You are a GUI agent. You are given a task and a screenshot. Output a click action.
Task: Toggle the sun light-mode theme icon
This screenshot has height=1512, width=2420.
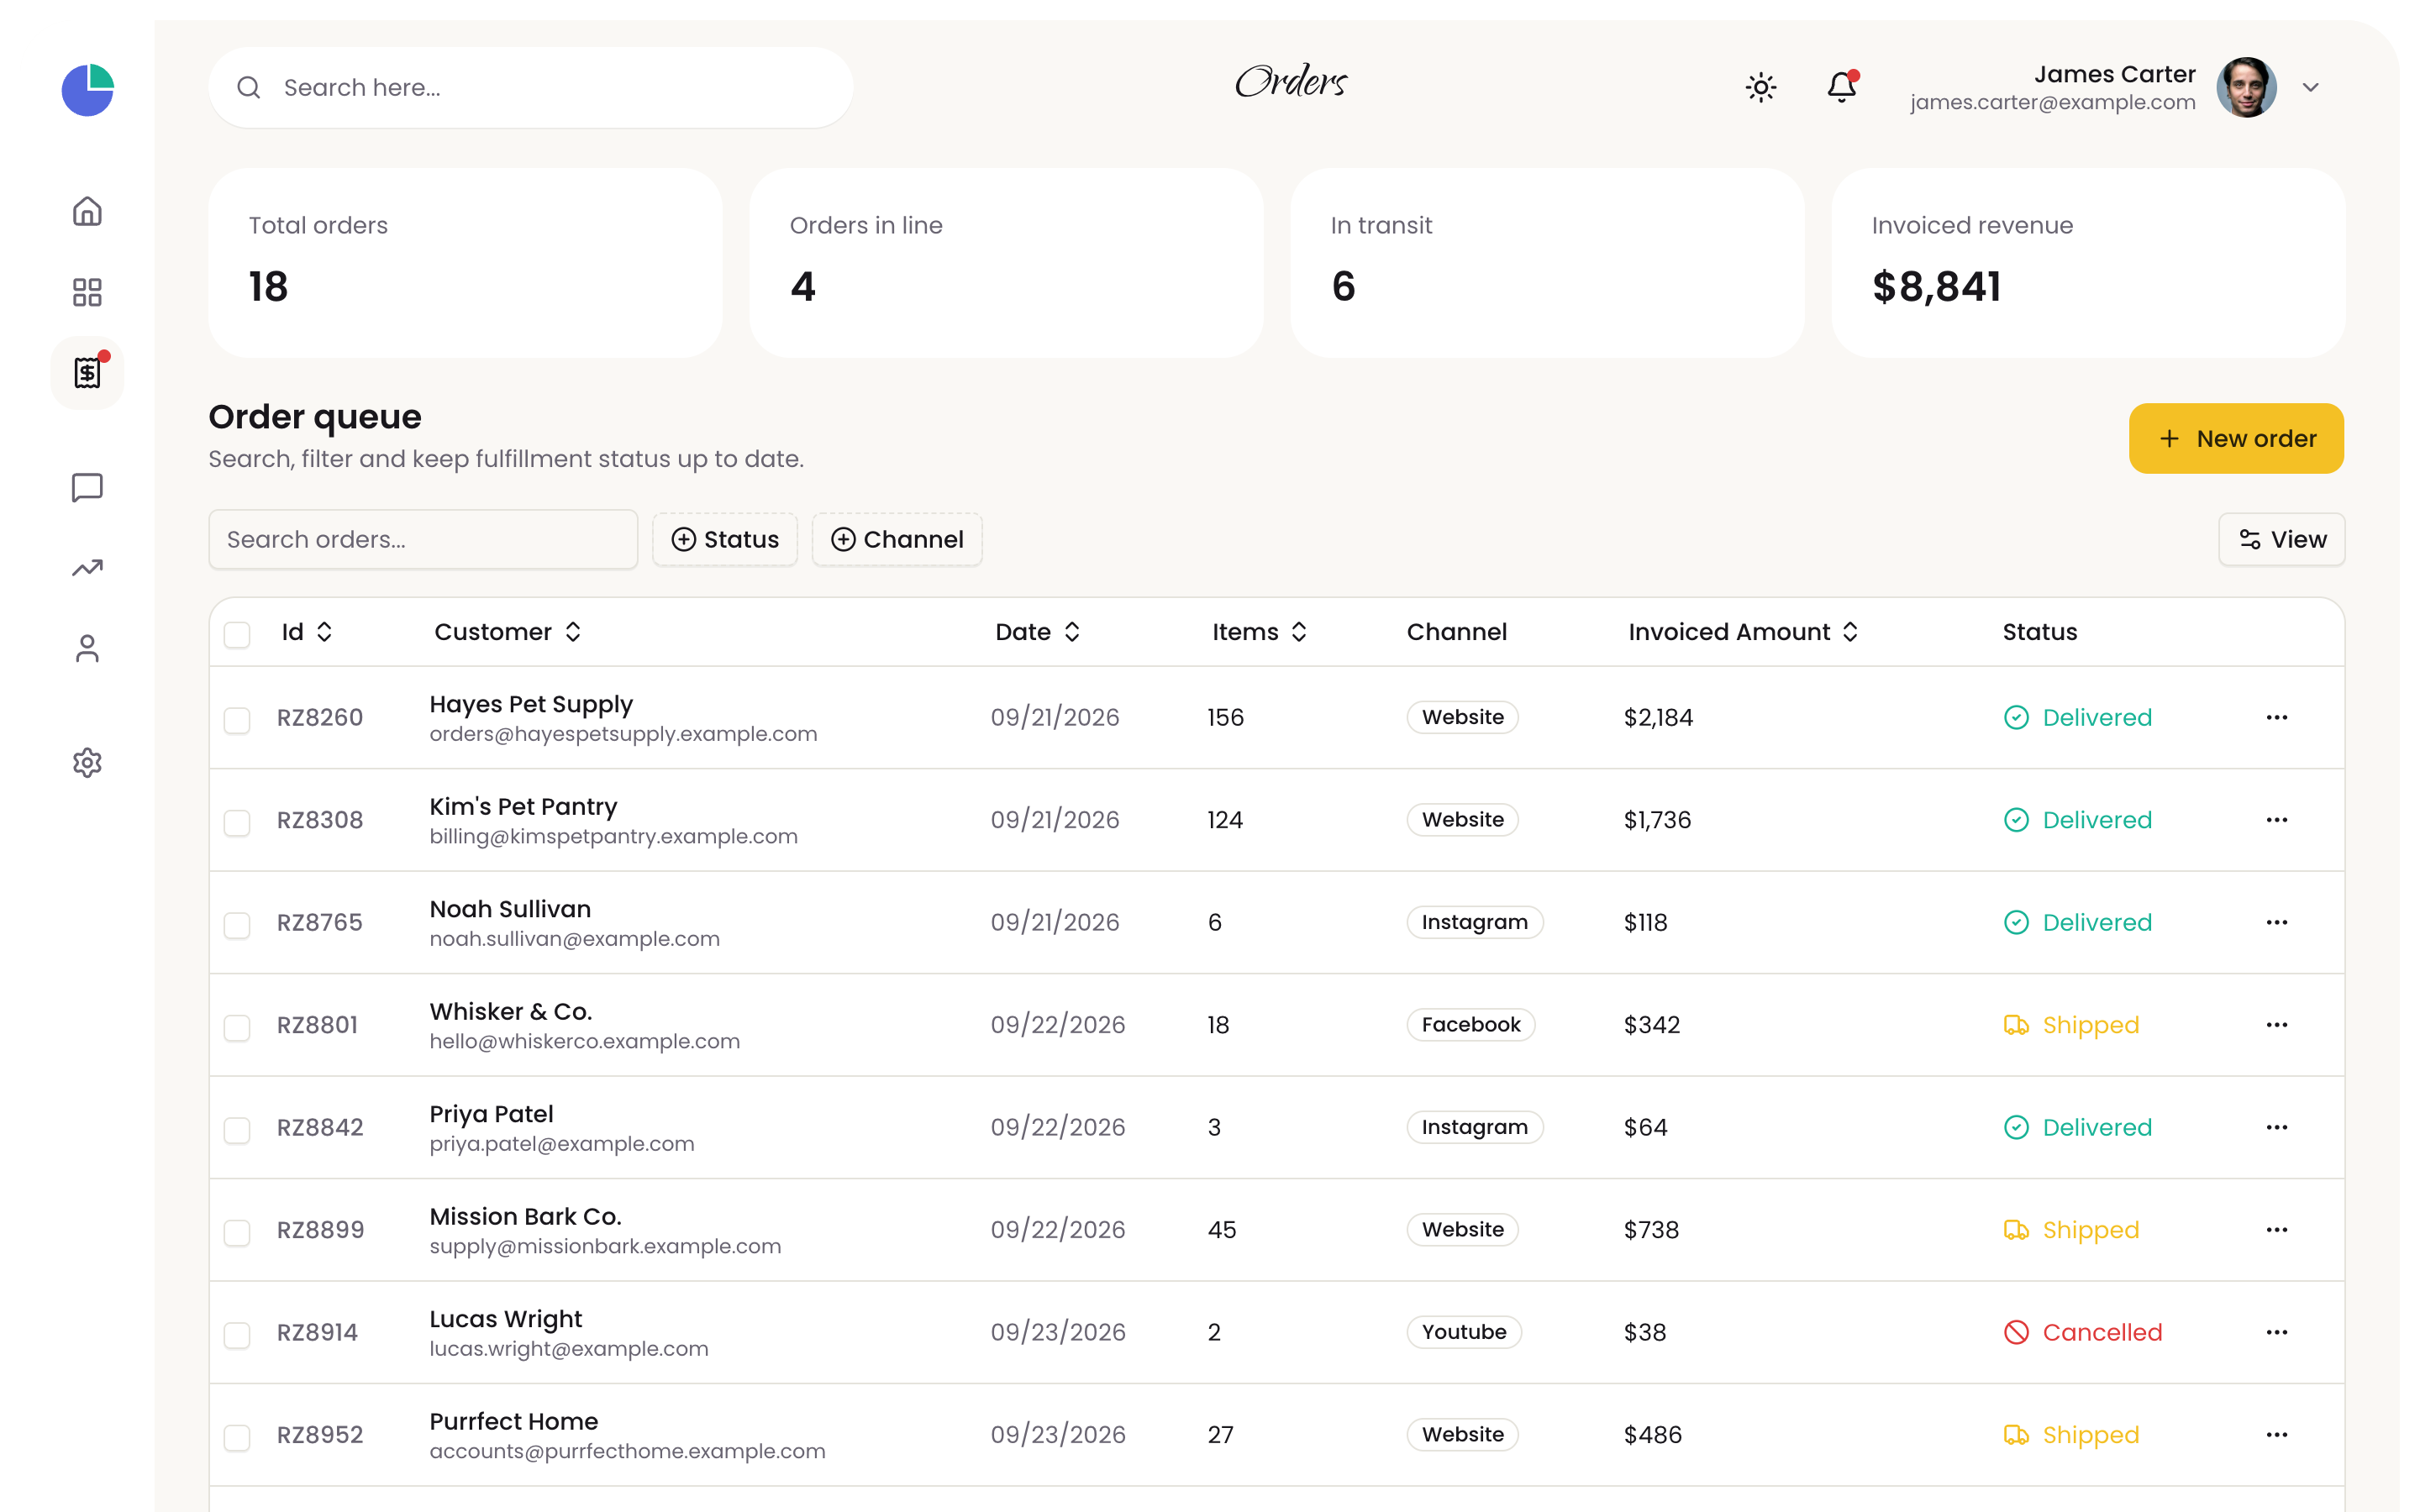tap(1761, 87)
